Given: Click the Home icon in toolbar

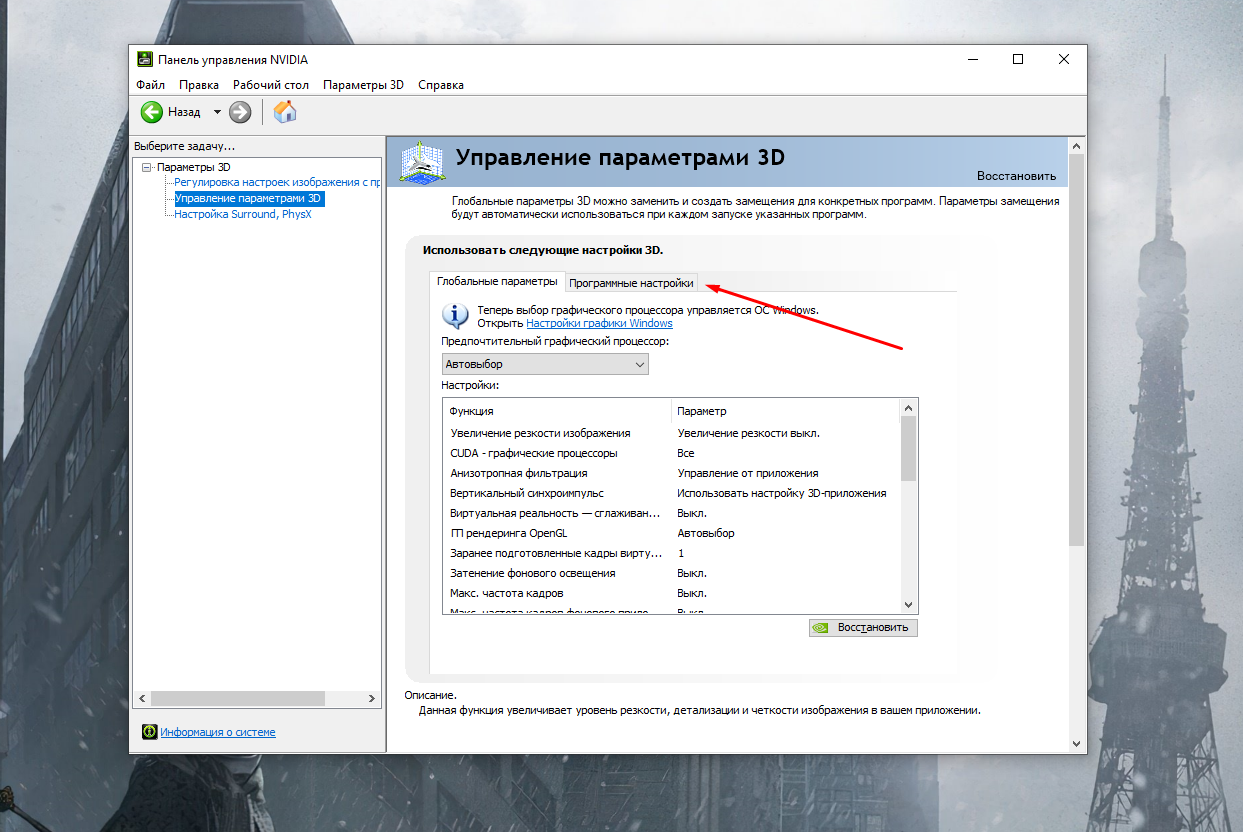Looking at the screenshot, I should [x=285, y=112].
